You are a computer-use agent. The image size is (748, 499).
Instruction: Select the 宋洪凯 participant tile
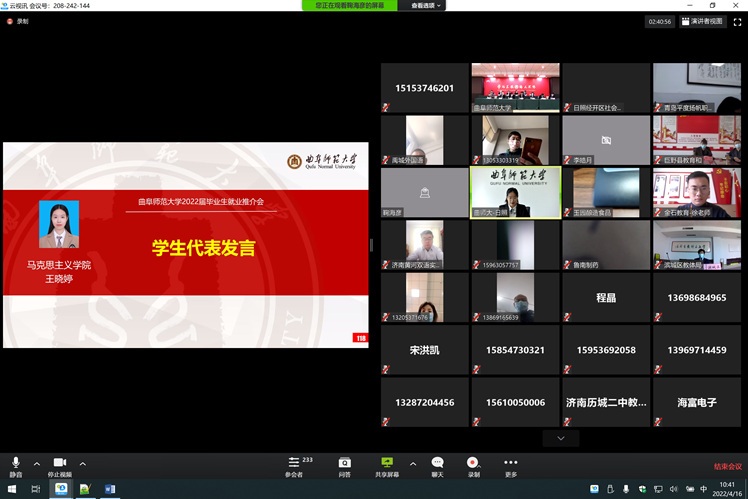pos(424,350)
